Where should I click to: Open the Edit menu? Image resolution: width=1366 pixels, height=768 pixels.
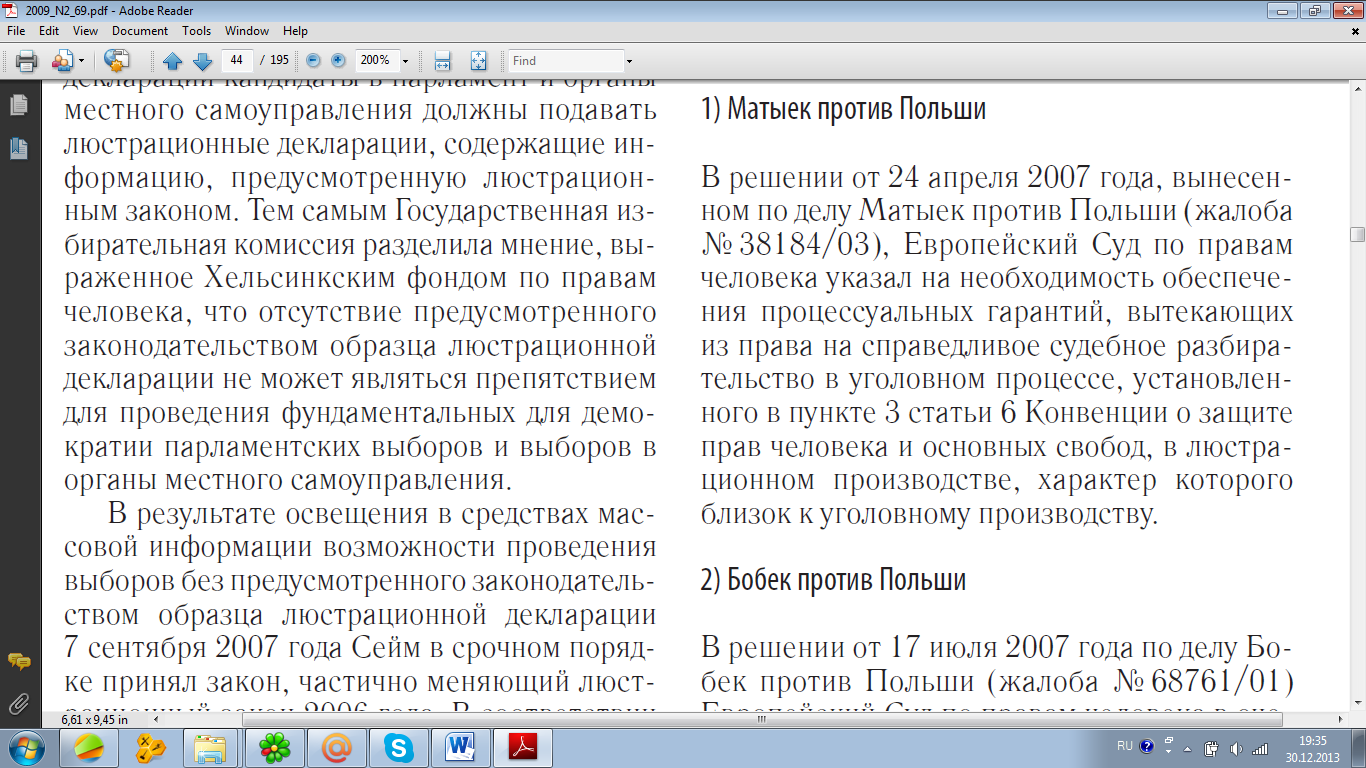pos(49,31)
